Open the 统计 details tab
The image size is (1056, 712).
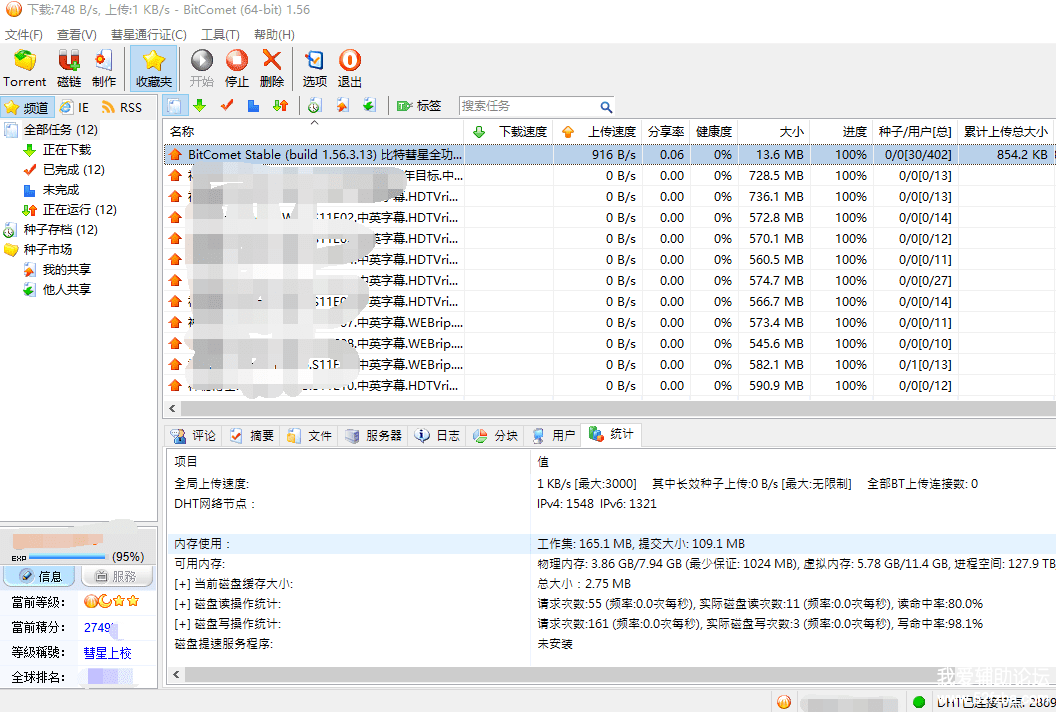(x=612, y=434)
